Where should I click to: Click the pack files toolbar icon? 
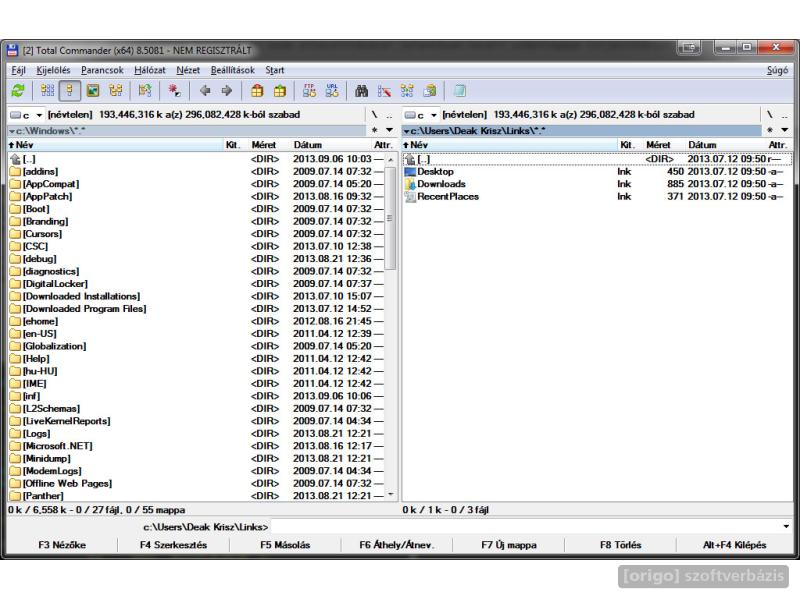257,91
